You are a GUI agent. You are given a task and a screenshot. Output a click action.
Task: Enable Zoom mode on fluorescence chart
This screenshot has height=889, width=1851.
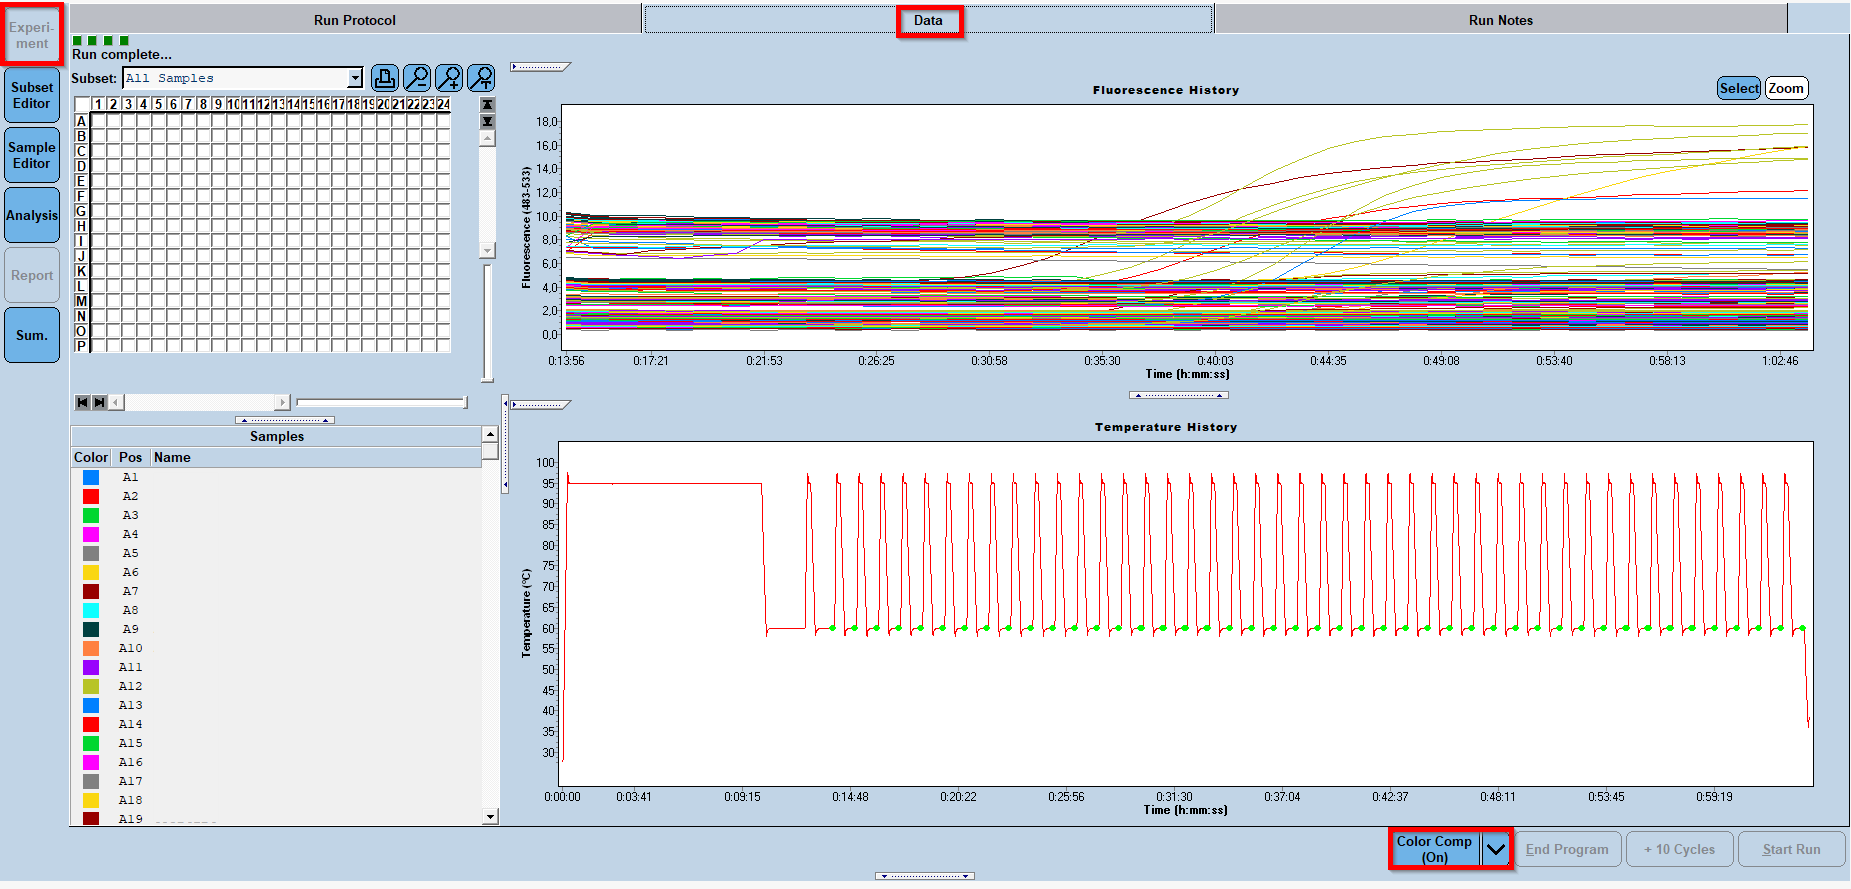click(1786, 88)
